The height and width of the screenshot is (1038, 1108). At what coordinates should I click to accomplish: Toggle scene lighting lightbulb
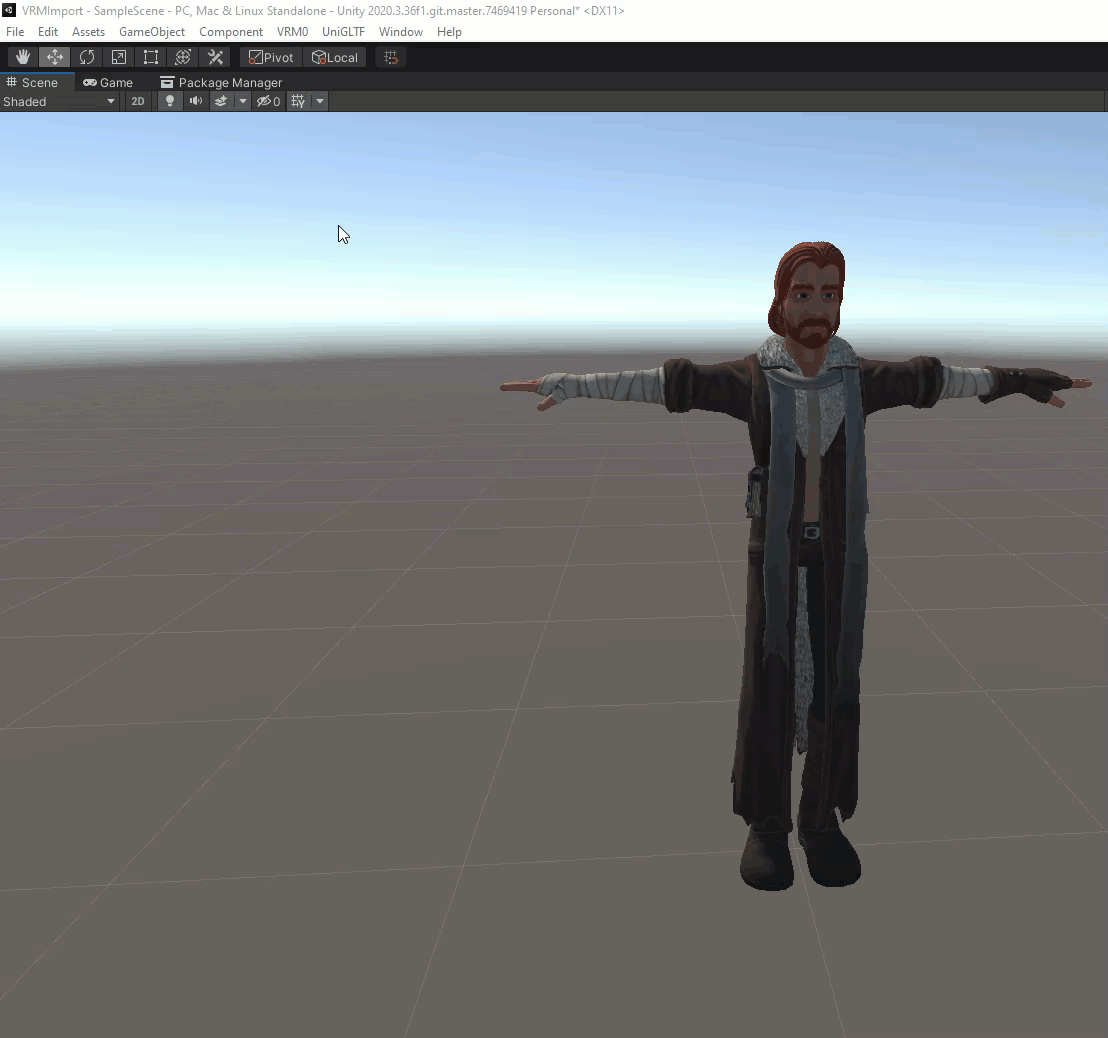tap(170, 101)
